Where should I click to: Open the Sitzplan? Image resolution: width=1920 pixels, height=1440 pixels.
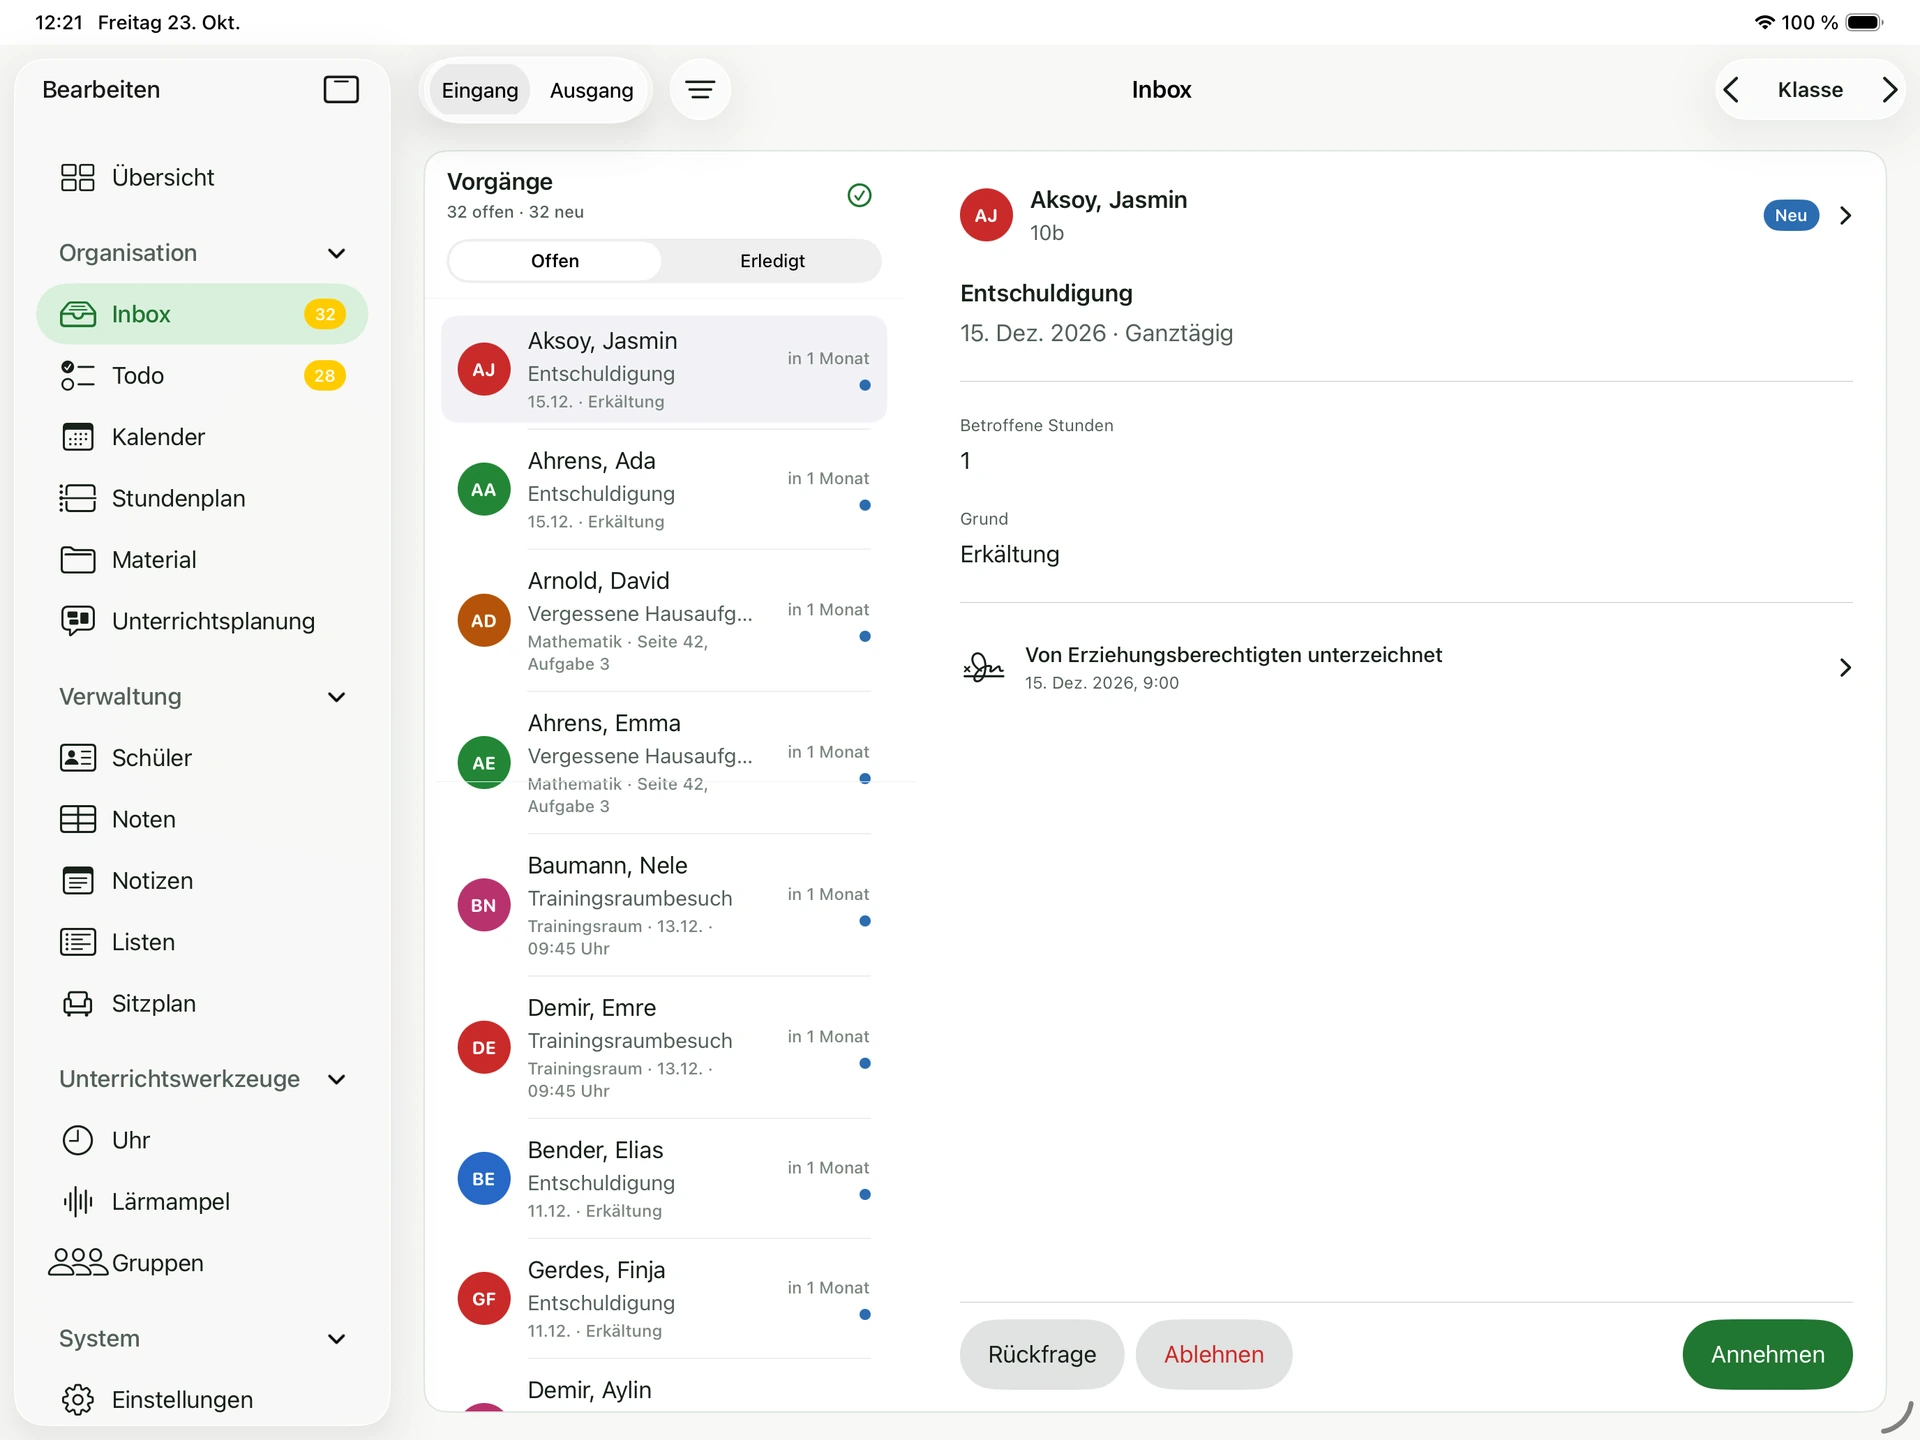(202, 1003)
